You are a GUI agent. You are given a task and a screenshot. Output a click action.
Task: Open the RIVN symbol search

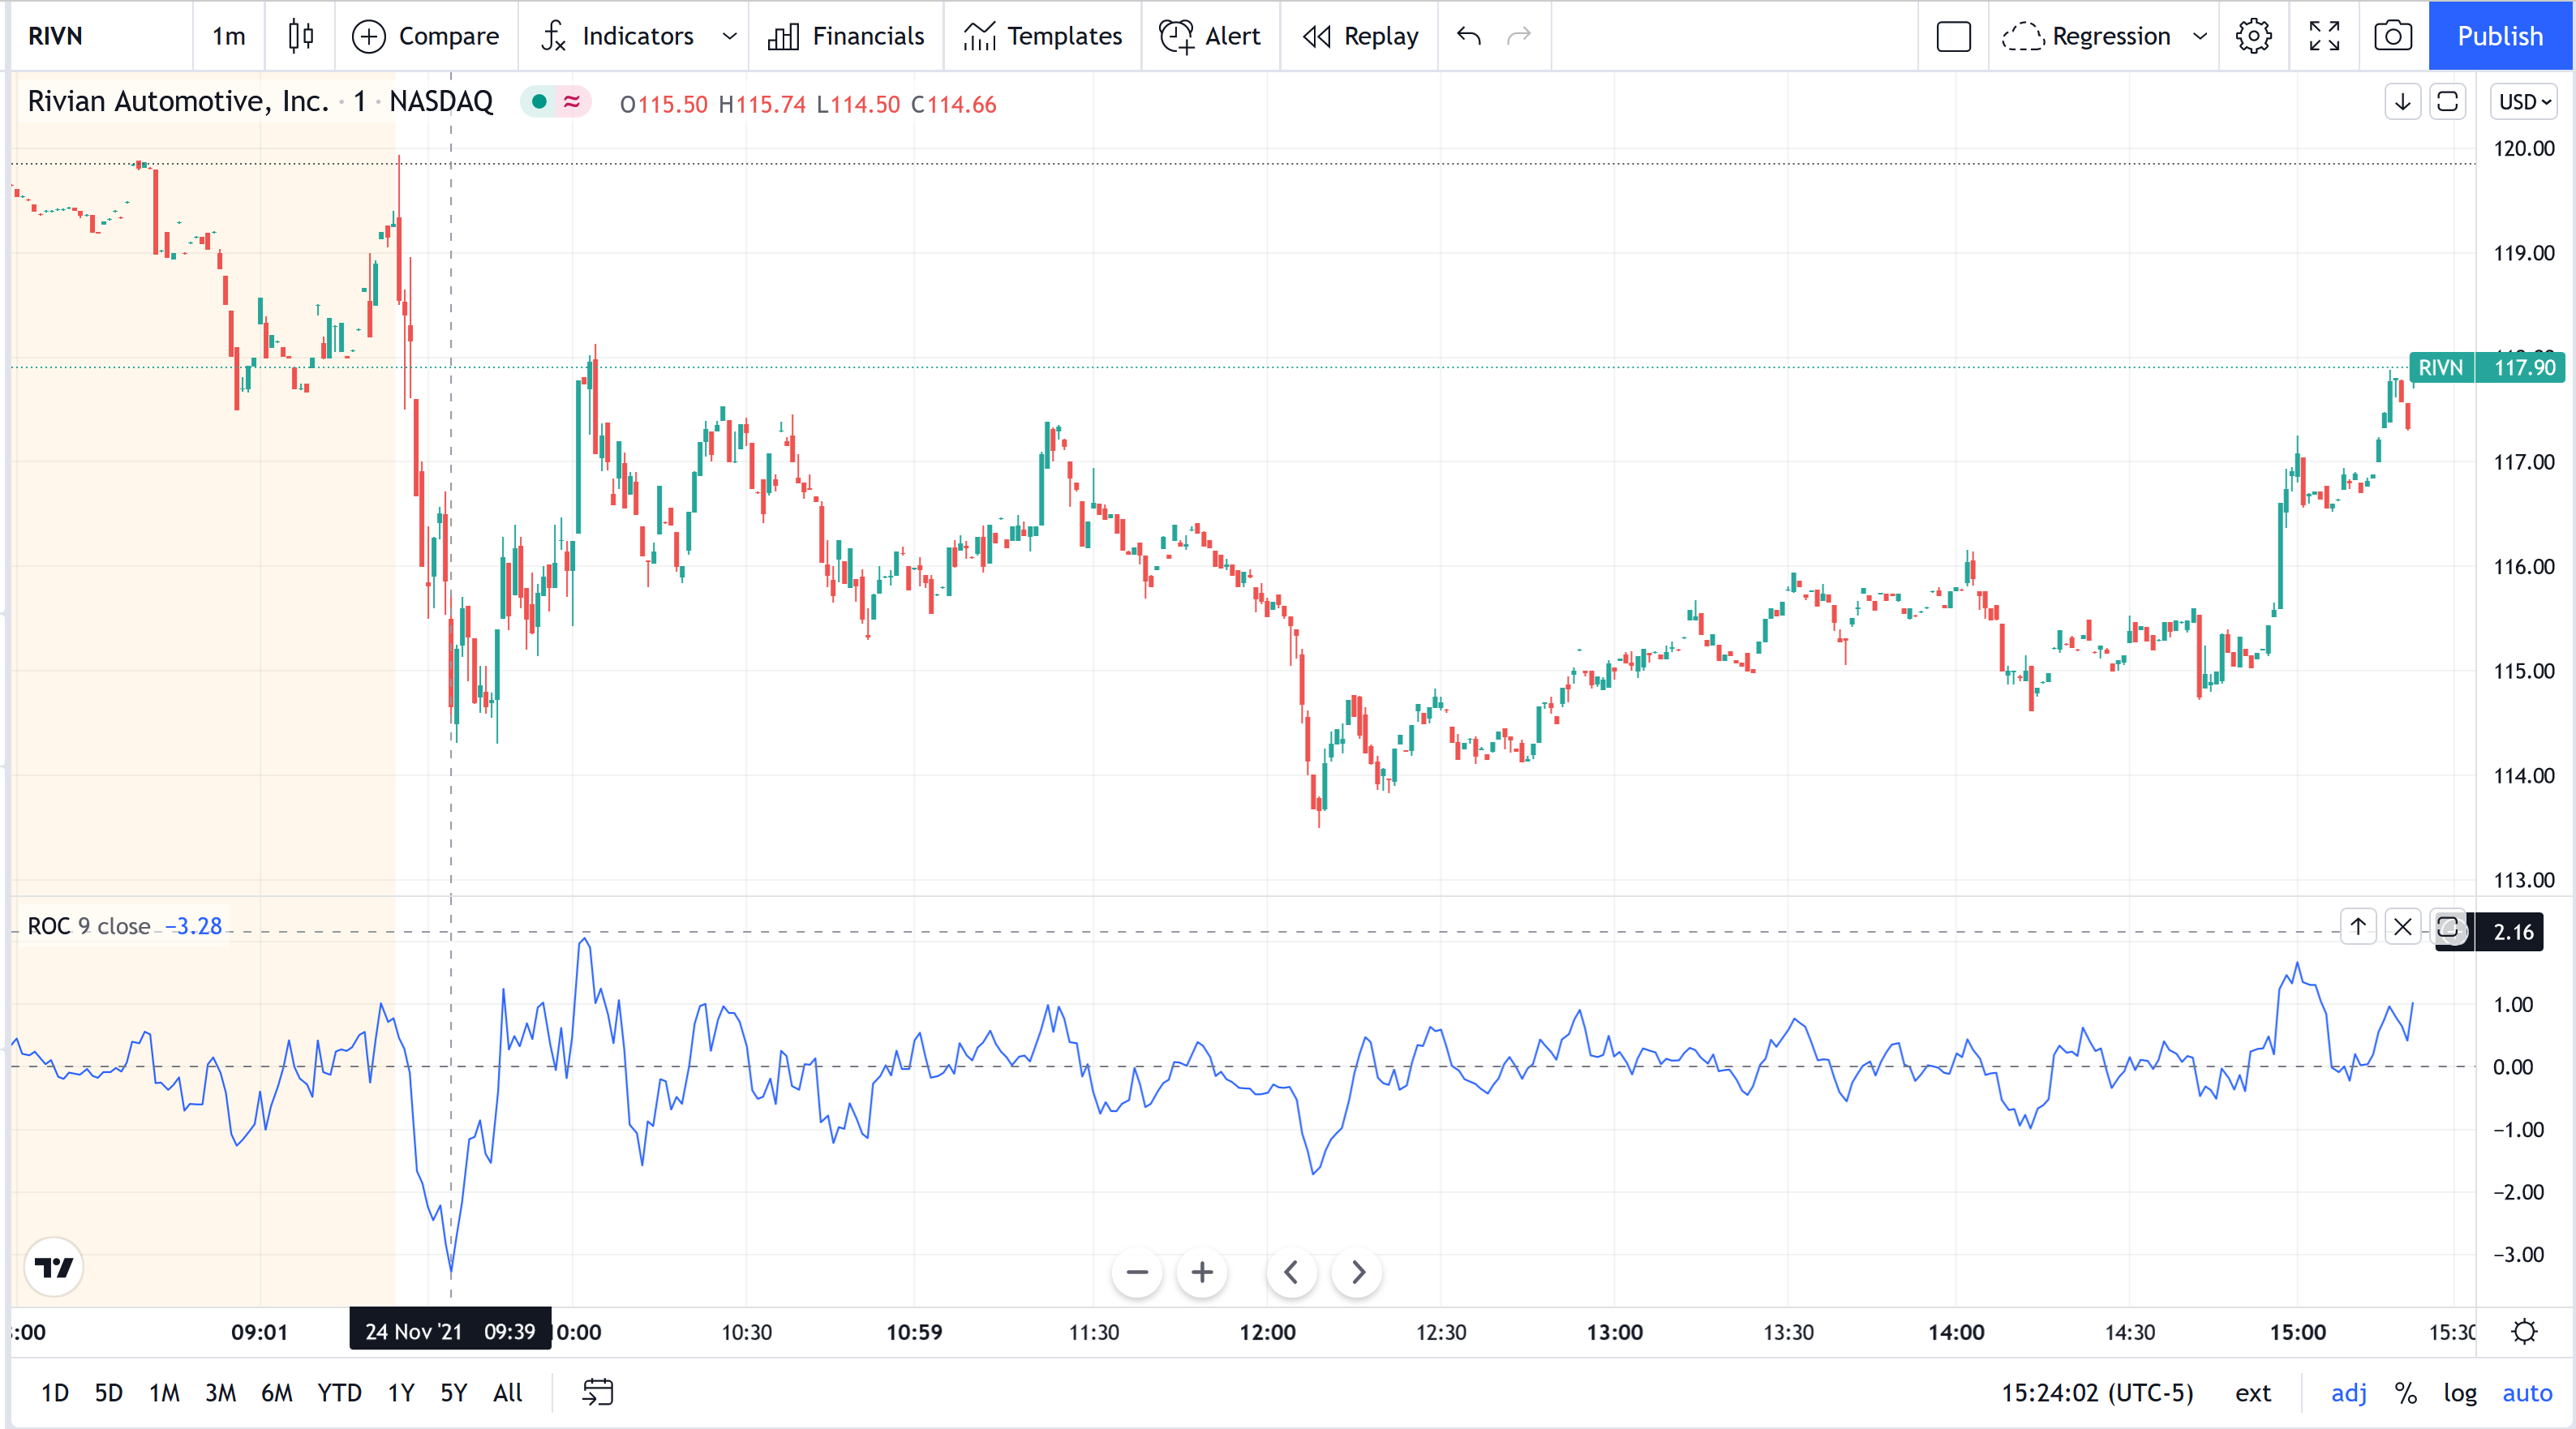[56, 36]
